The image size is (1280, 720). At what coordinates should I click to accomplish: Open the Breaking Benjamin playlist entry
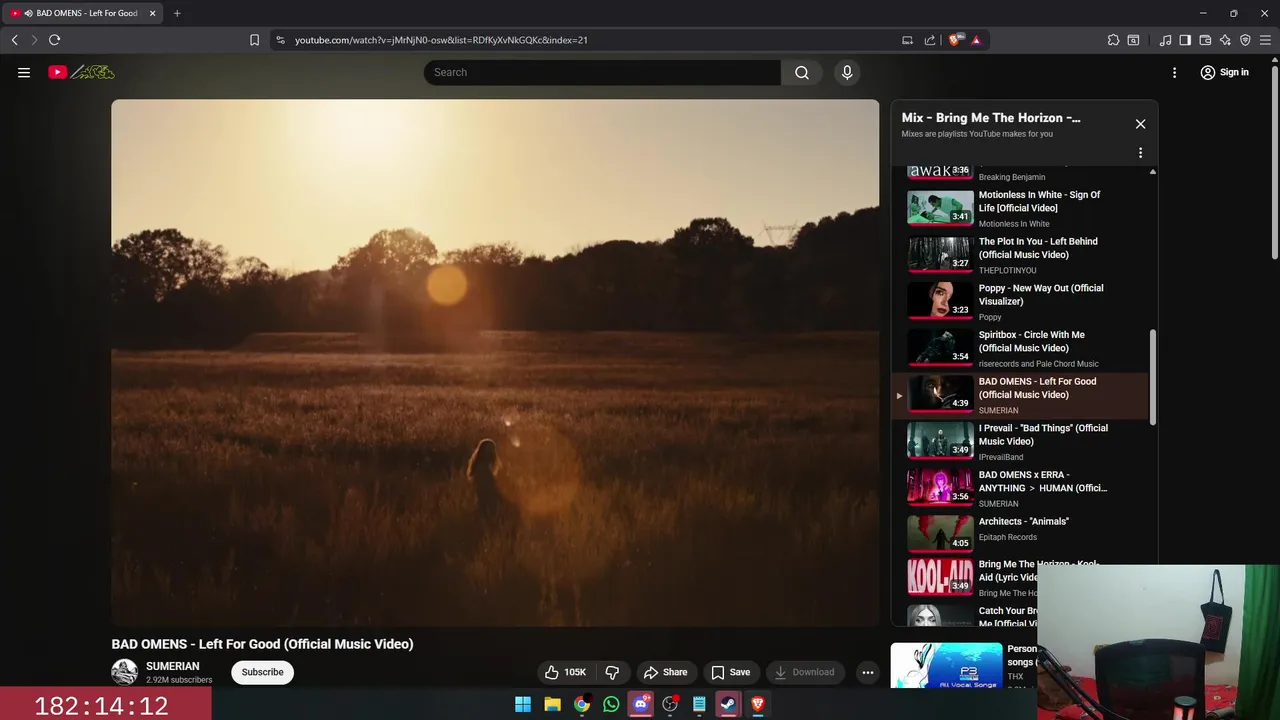pos(1020,172)
